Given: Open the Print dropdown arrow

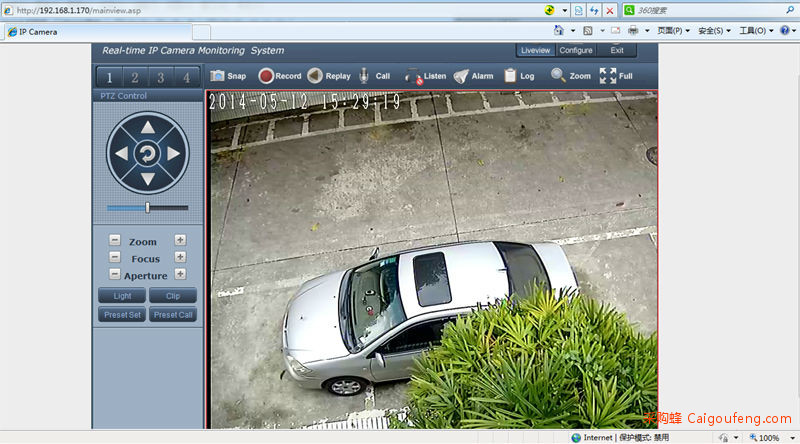Looking at the screenshot, I should coord(647,31).
